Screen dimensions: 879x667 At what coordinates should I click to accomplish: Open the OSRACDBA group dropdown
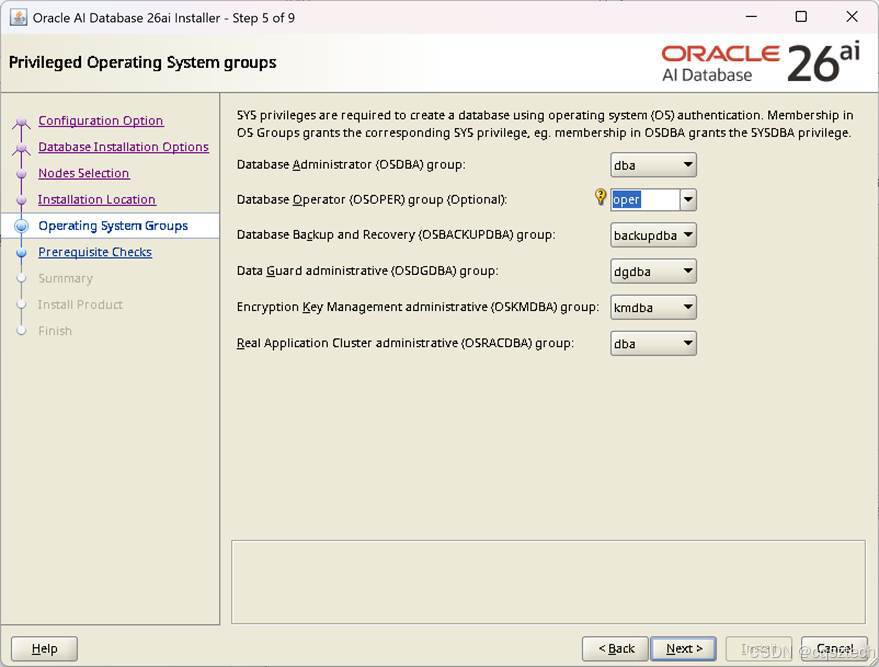[653, 344]
